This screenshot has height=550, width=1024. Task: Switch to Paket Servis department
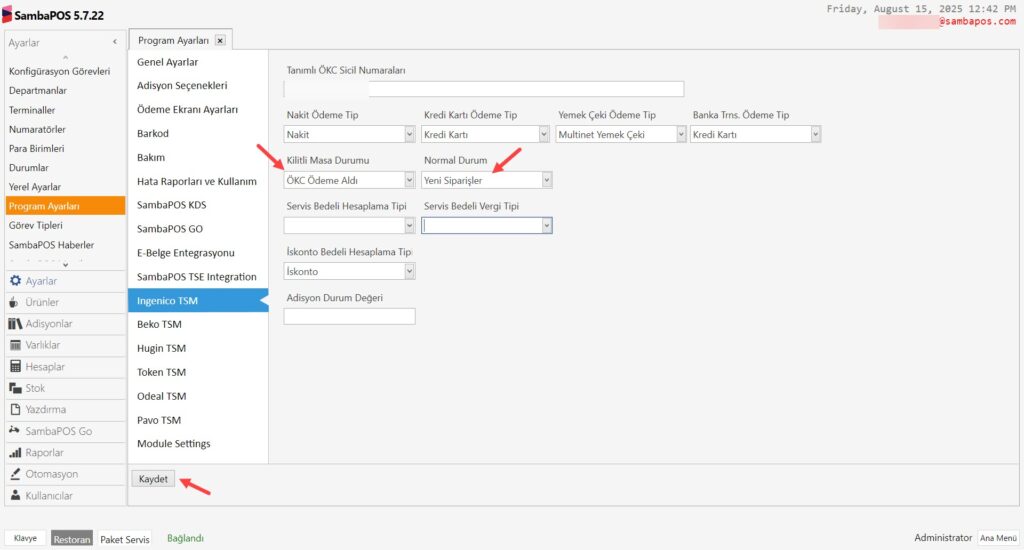(x=125, y=539)
